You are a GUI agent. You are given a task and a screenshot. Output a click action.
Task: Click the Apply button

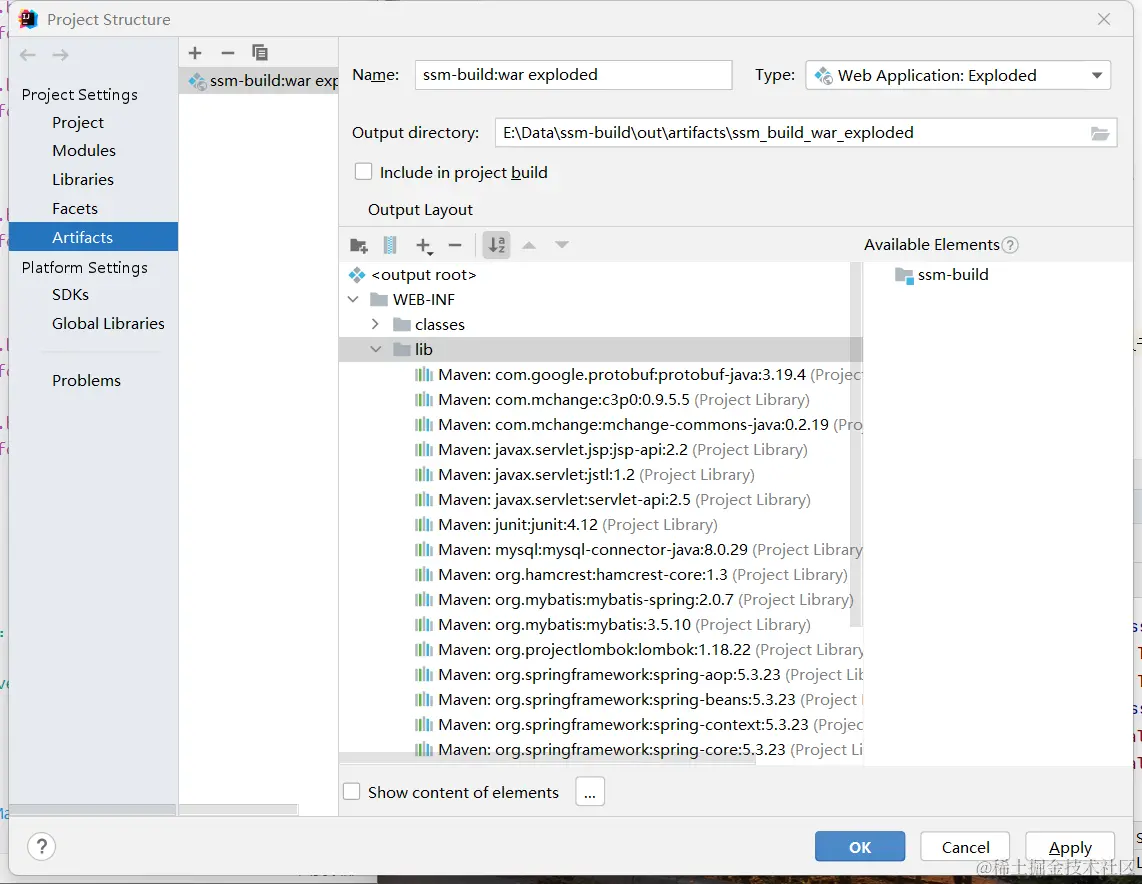(1070, 847)
